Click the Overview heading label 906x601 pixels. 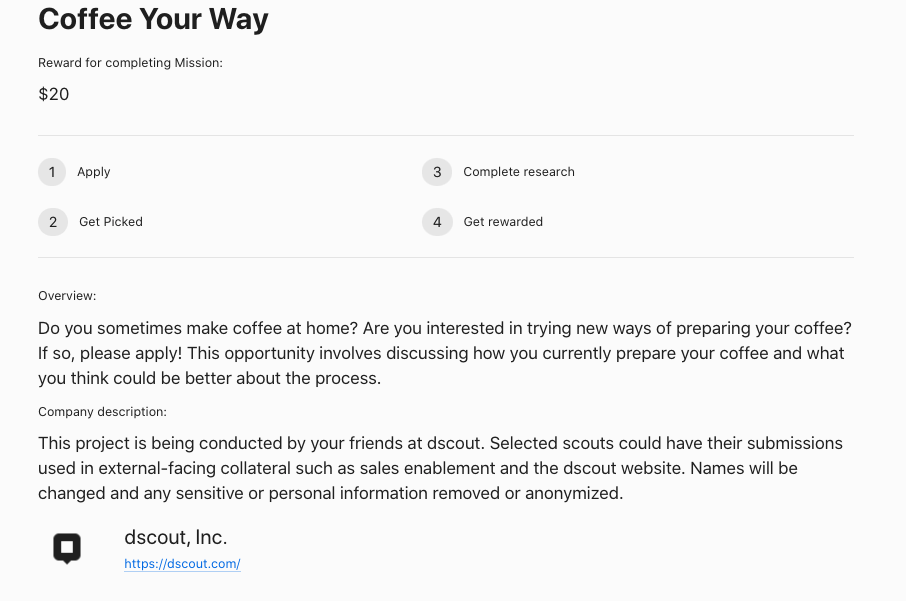[x=67, y=296]
